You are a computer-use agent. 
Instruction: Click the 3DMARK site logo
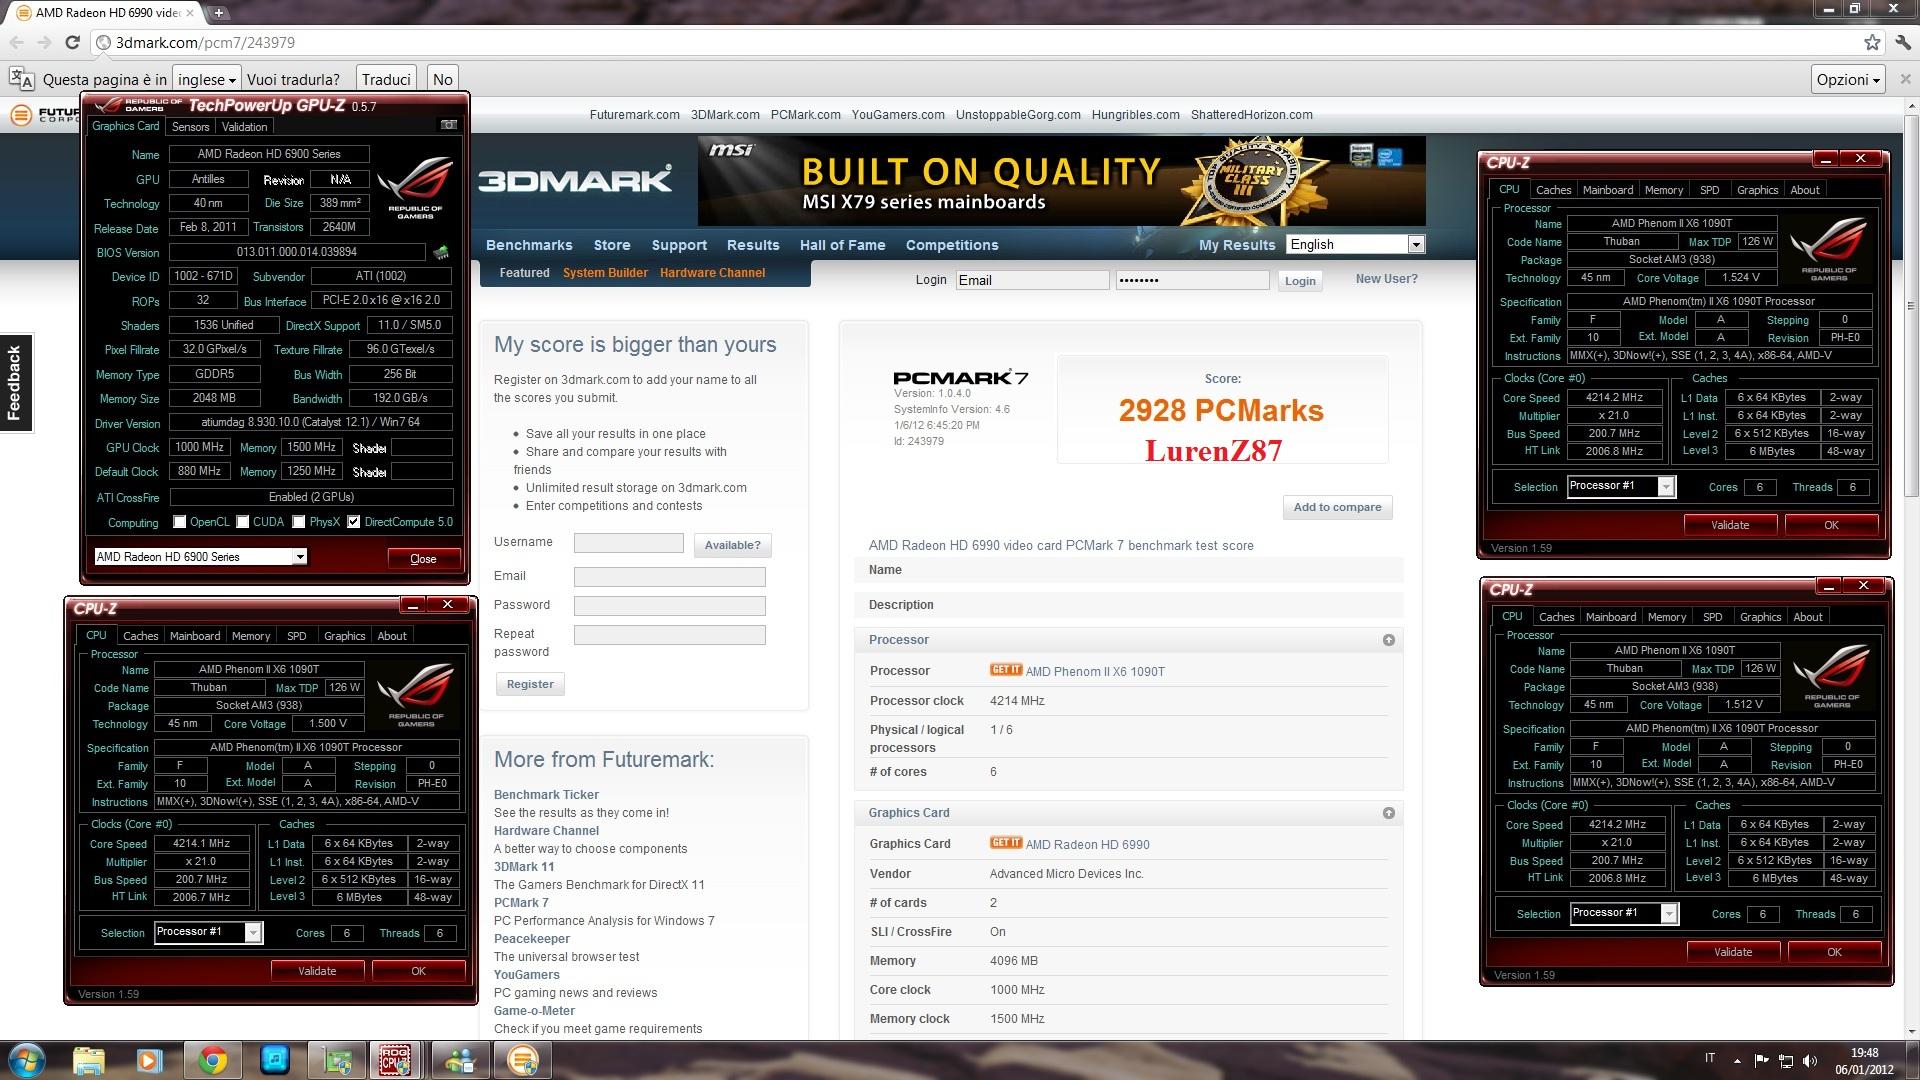pyautogui.click(x=575, y=181)
